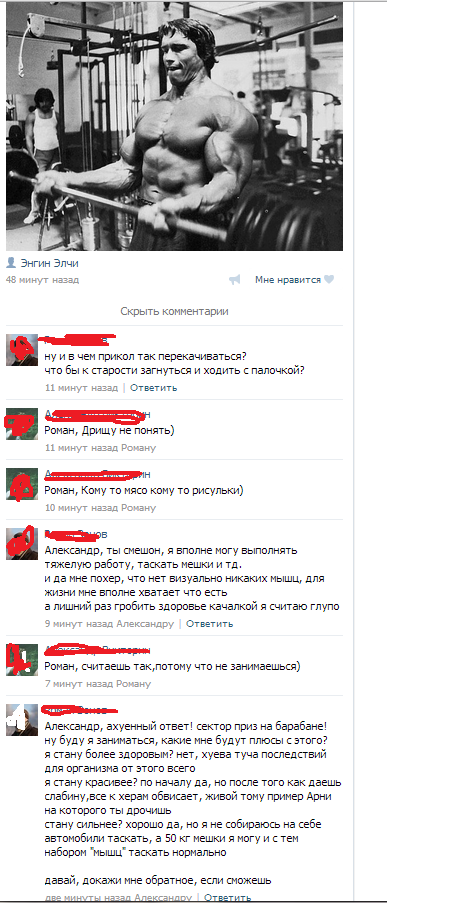Click Ответить under the 9 minutes ago comment
This screenshot has width=464, height=903.
coord(210,624)
